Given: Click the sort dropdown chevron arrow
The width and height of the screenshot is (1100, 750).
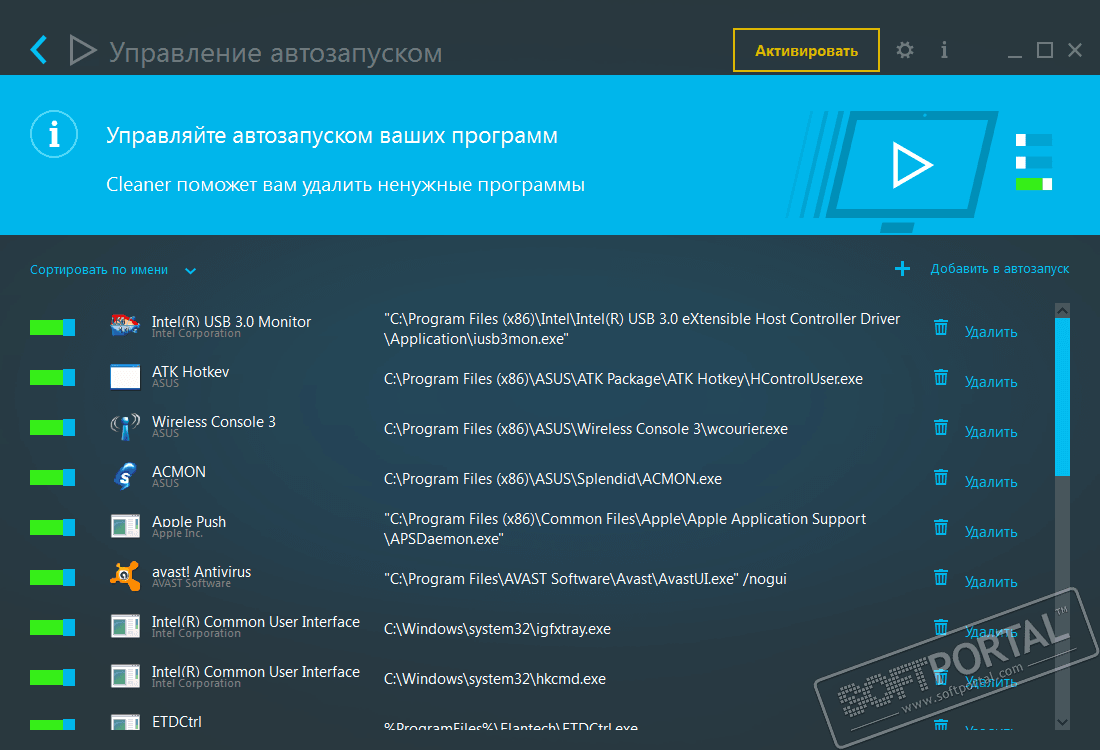Looking at the screenshot, I should 190,271.
